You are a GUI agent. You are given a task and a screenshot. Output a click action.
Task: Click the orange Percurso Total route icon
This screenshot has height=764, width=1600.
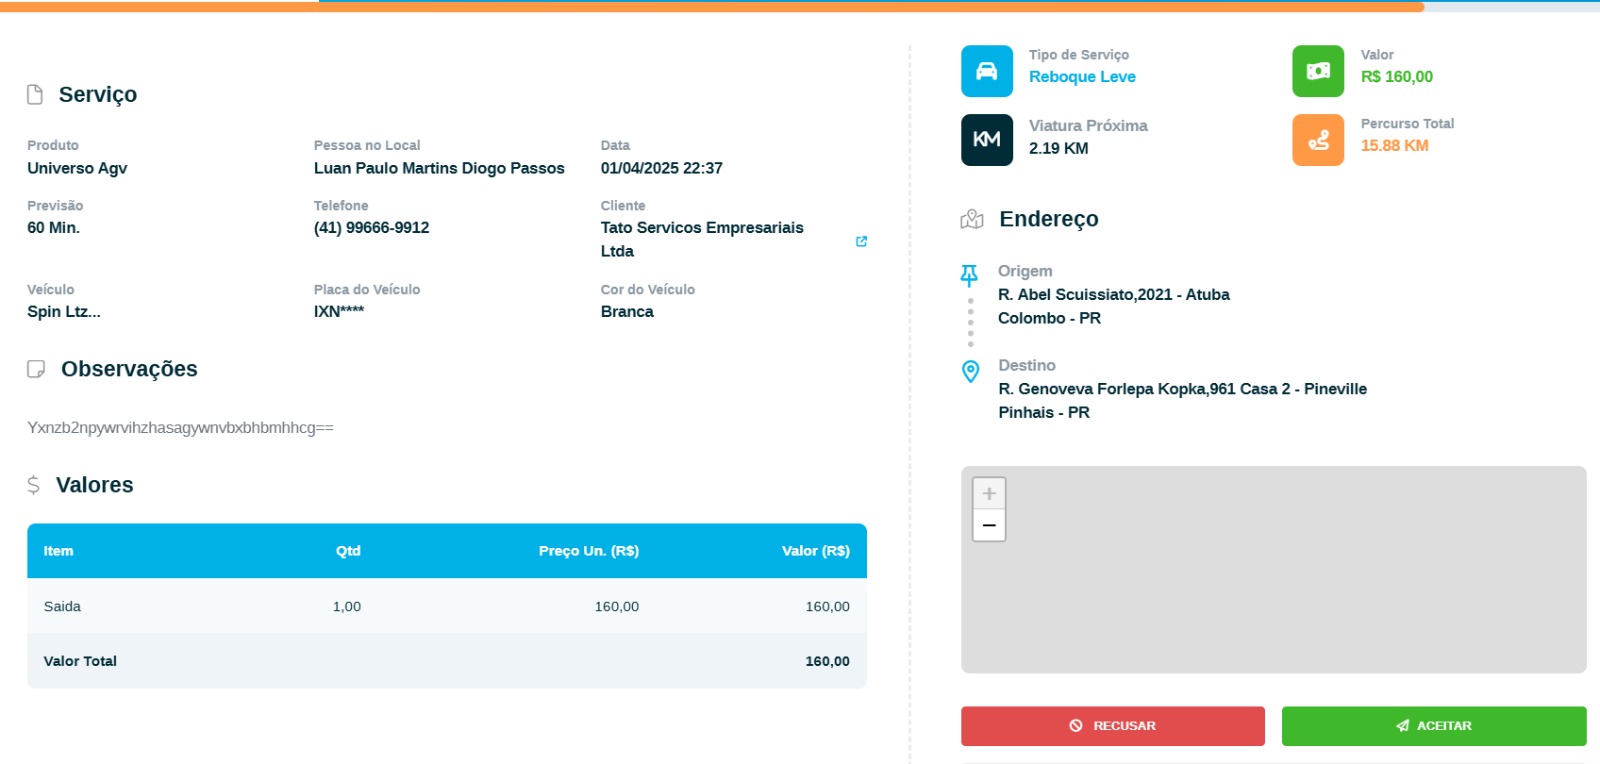1318,139
